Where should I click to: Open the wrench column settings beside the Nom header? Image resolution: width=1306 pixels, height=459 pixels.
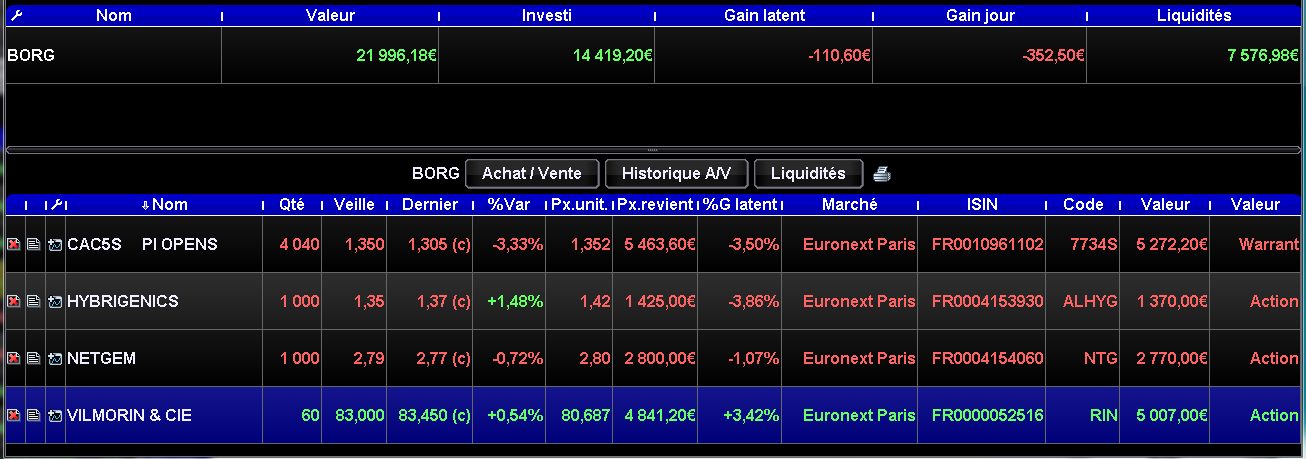56,204
